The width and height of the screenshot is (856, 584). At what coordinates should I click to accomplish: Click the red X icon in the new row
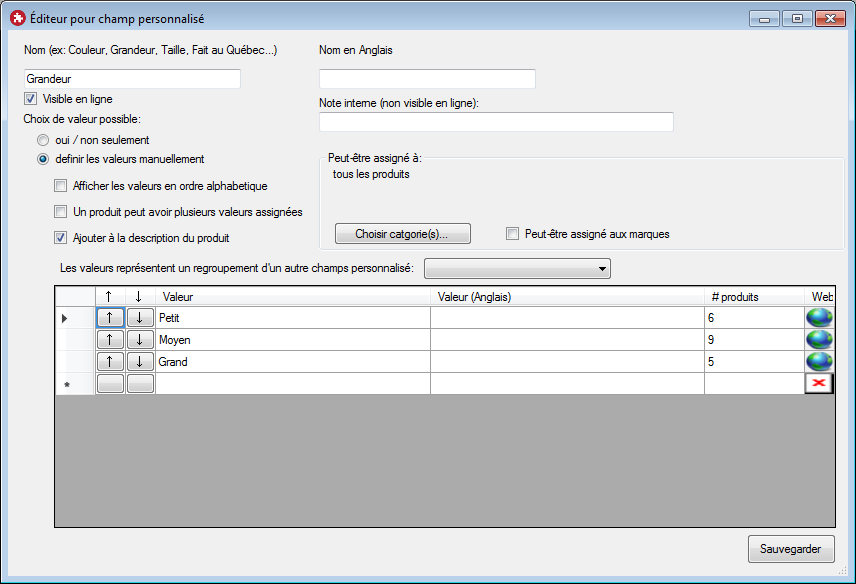pyautogui.click(x=819, y=384)
